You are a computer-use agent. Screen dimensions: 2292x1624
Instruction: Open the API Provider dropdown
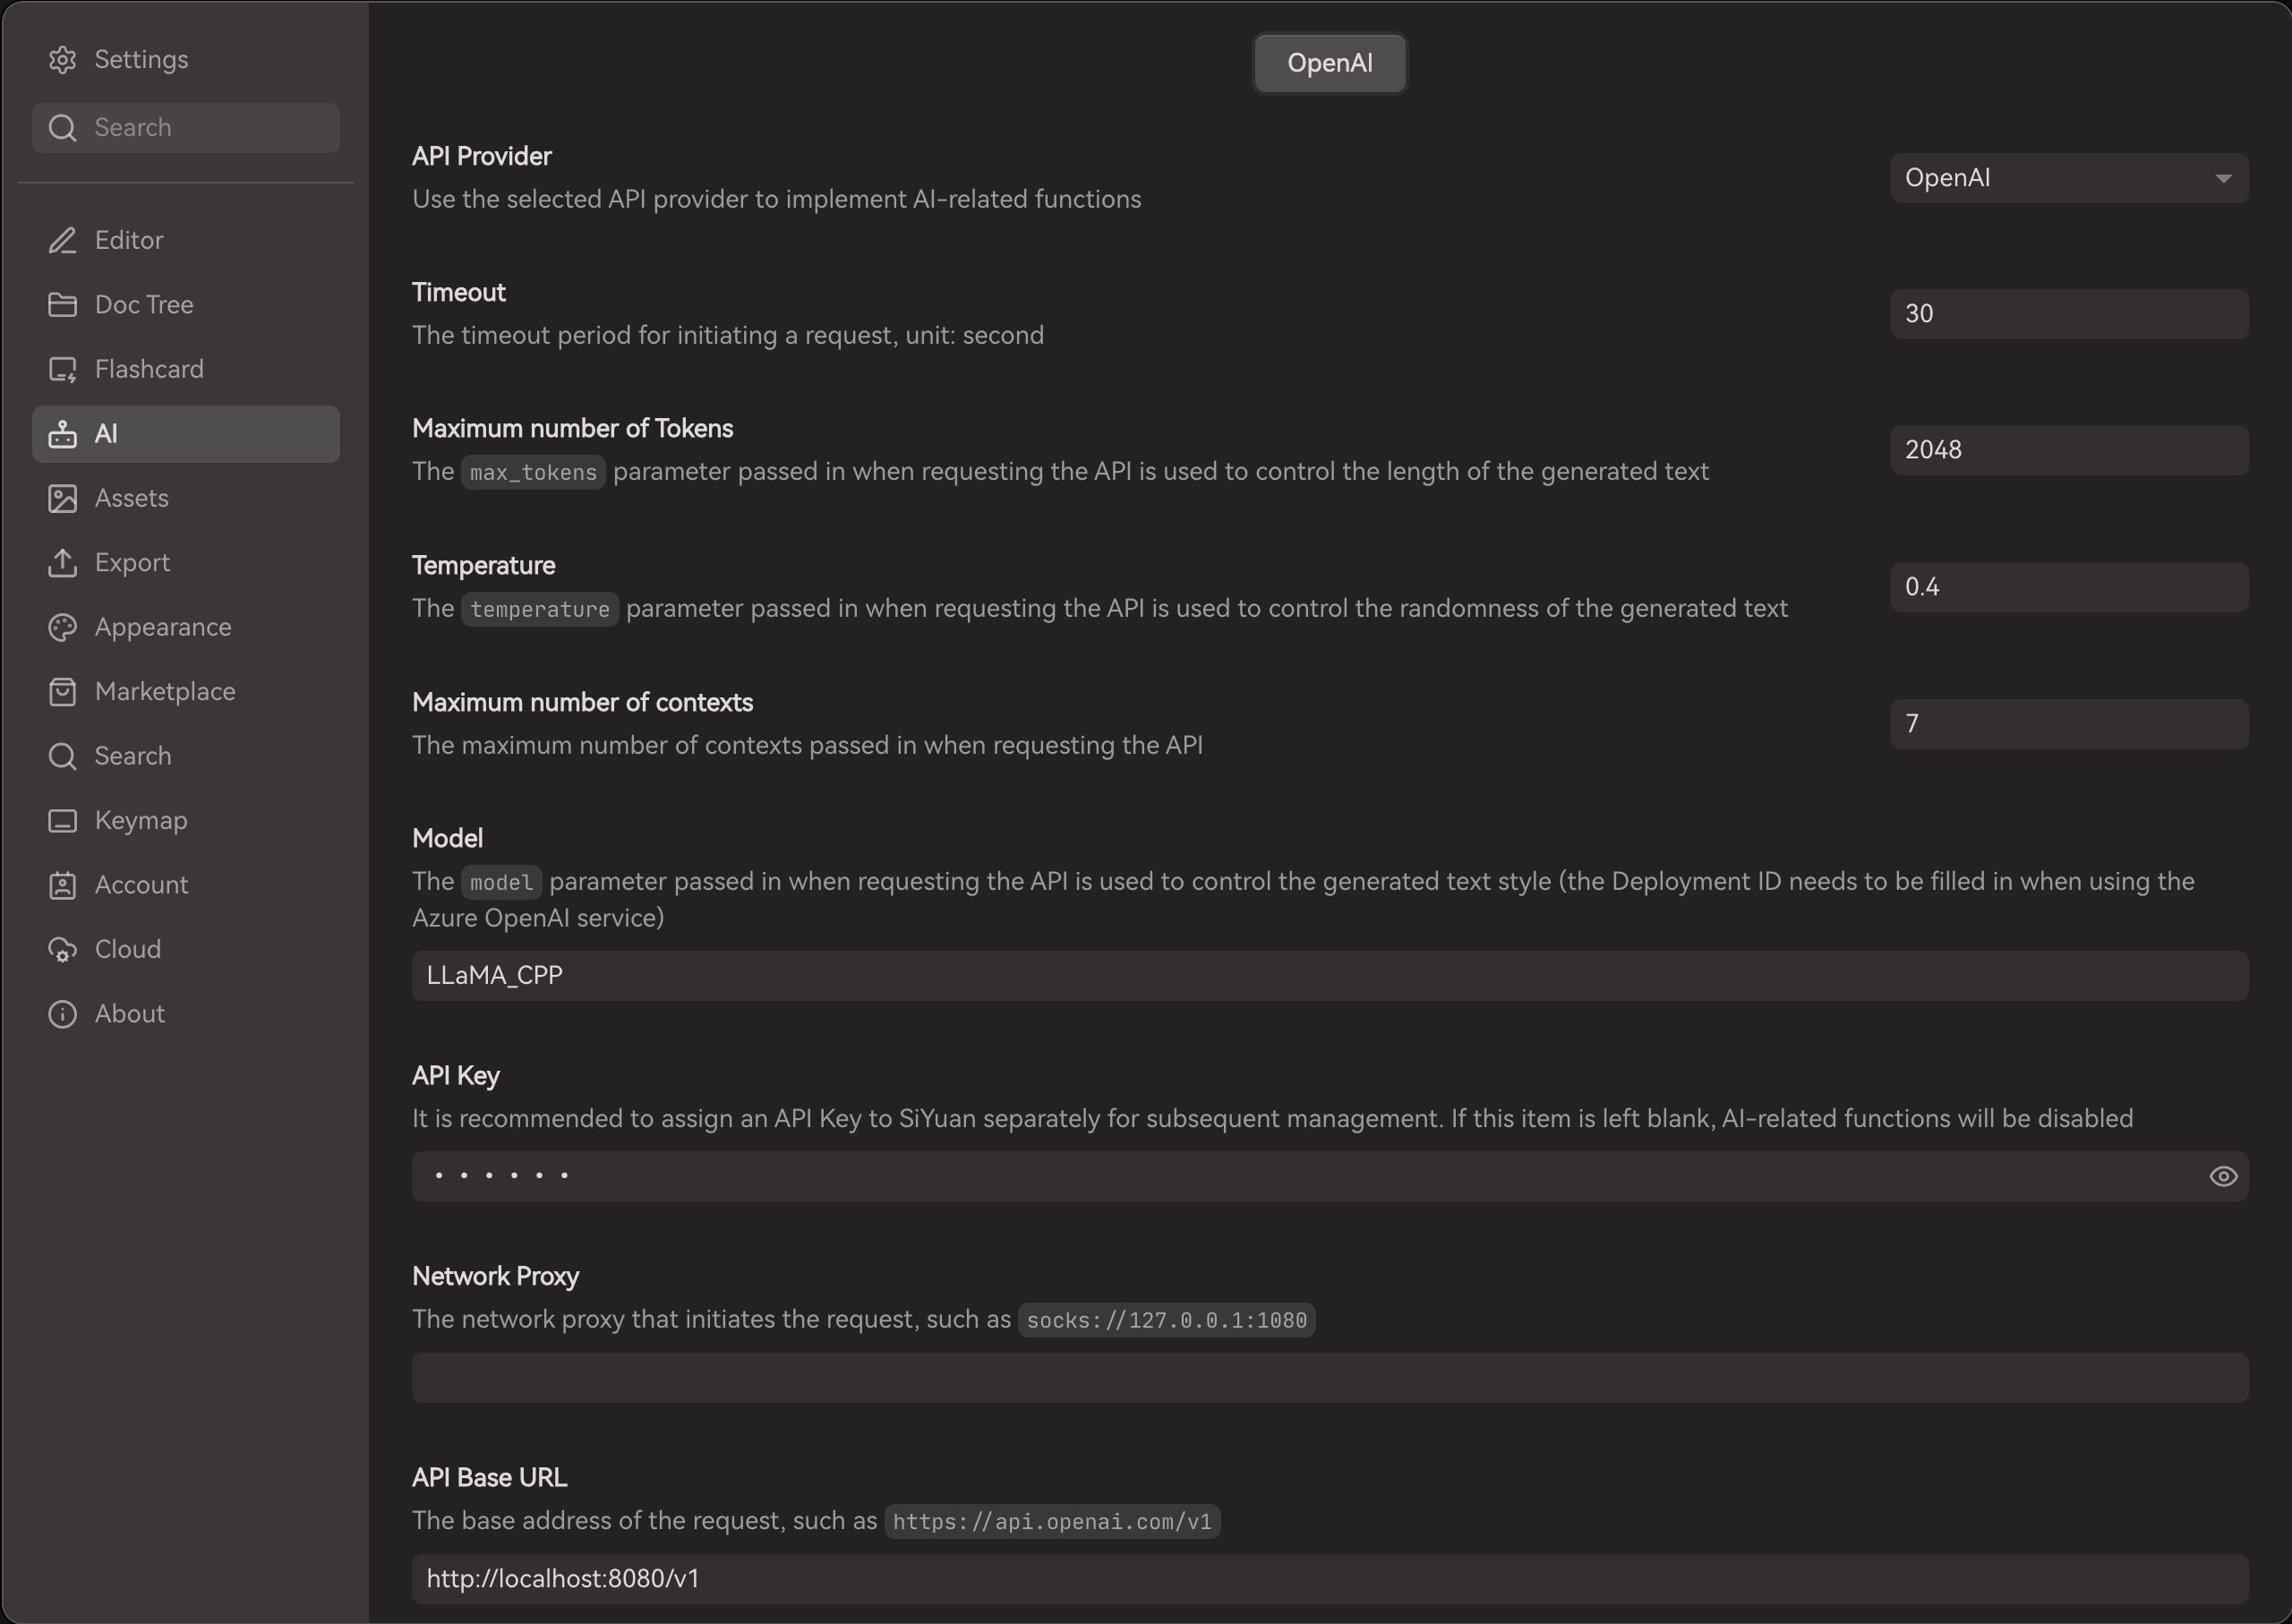pyautogui.click(x=2068, y=178)
